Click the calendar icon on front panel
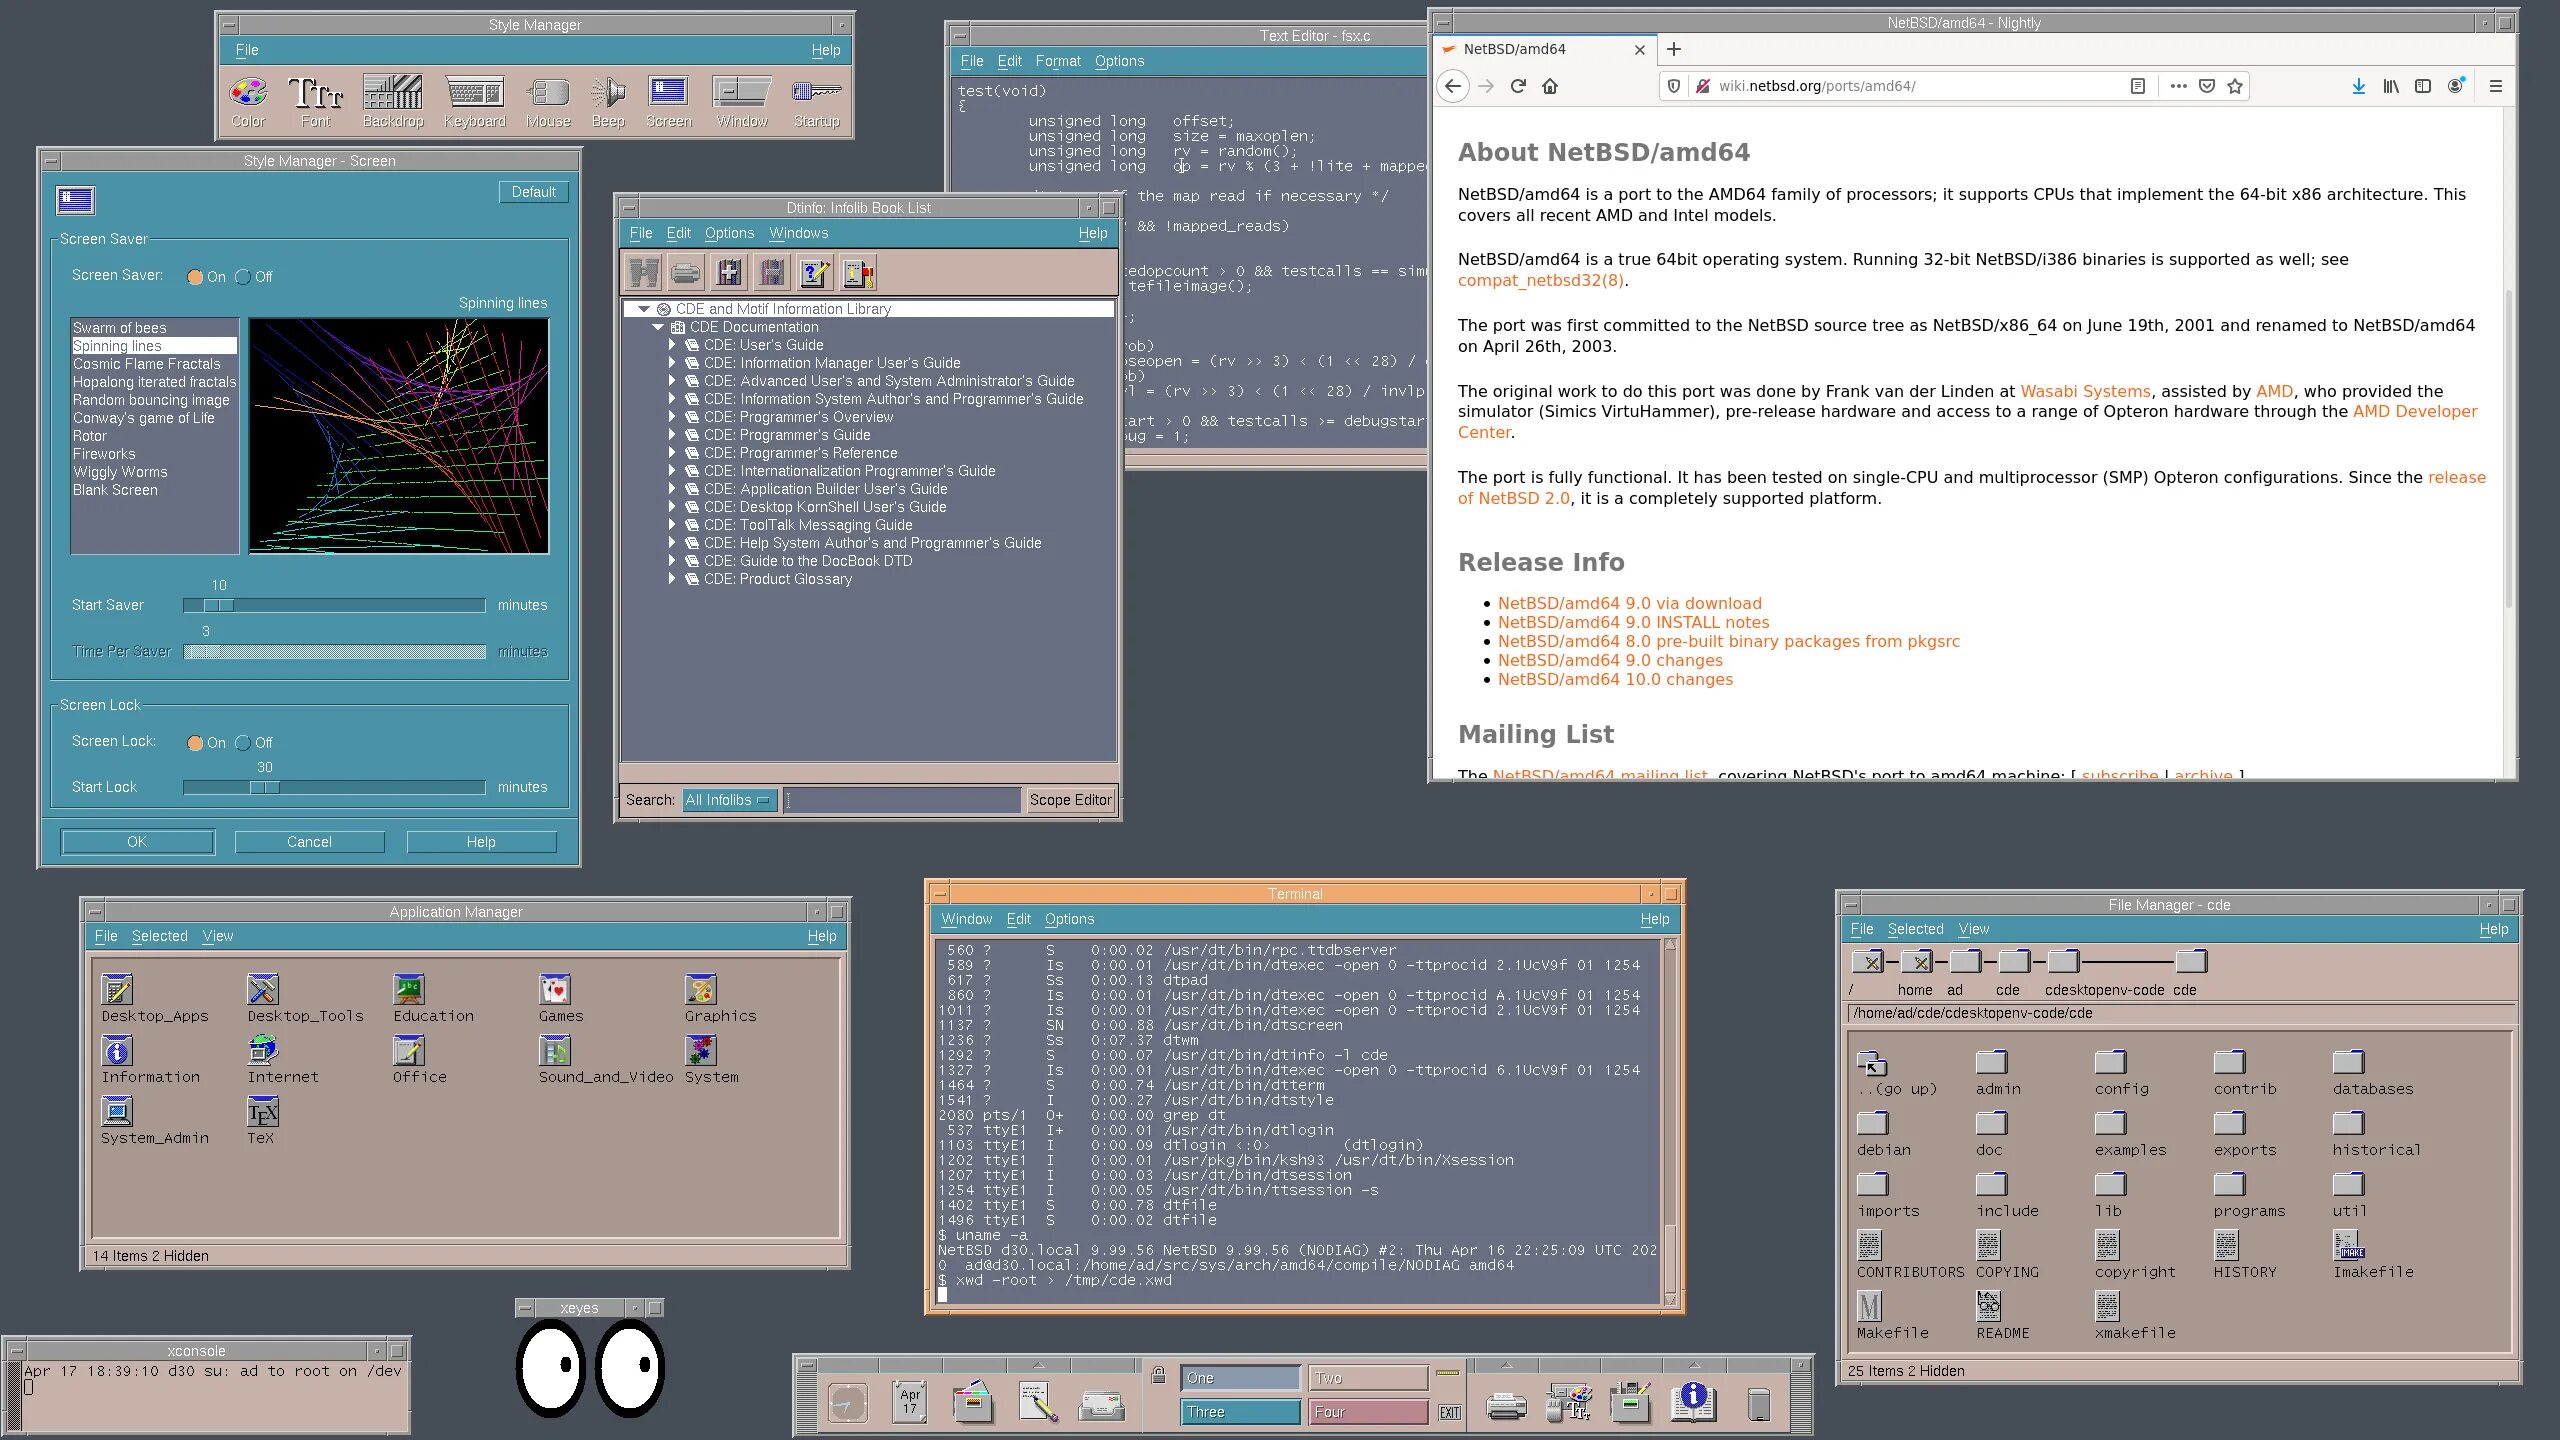Screen dimensions: 2560x1440 click(909, 1402)
